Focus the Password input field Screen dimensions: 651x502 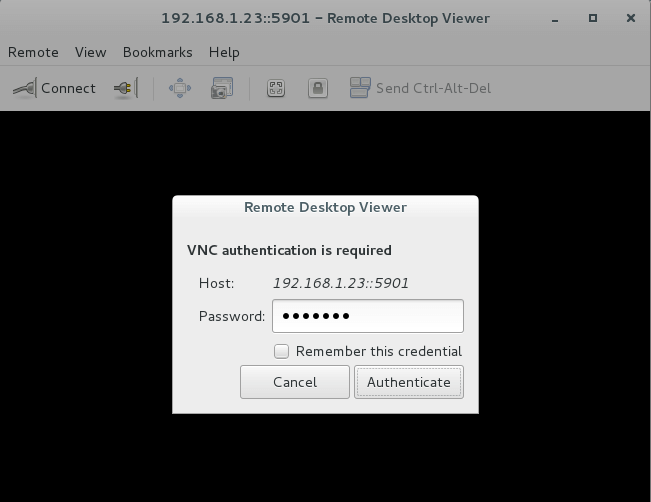tap(368, 316)
